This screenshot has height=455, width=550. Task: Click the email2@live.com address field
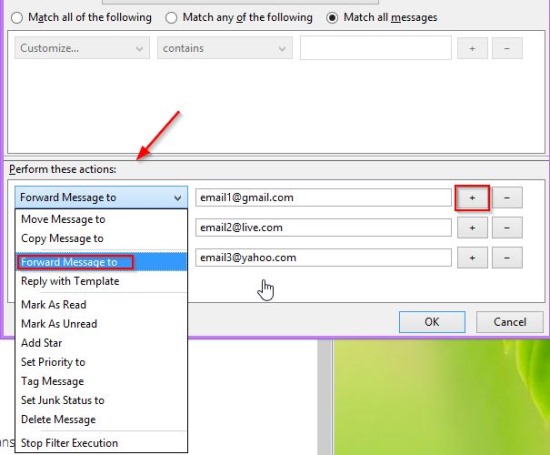[323, 228]
